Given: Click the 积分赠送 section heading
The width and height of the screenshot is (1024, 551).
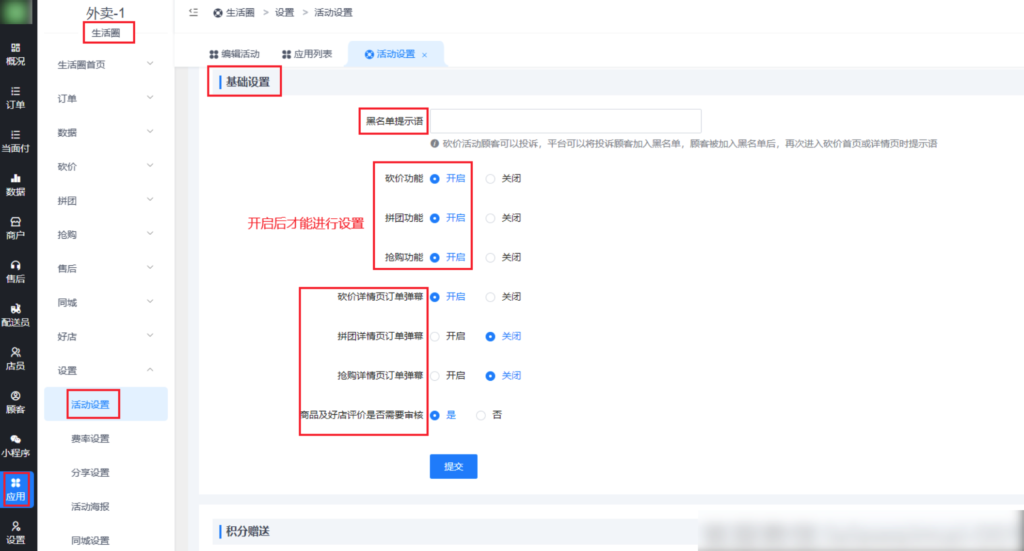Looking at the screenshot, I should click(248, 531).
